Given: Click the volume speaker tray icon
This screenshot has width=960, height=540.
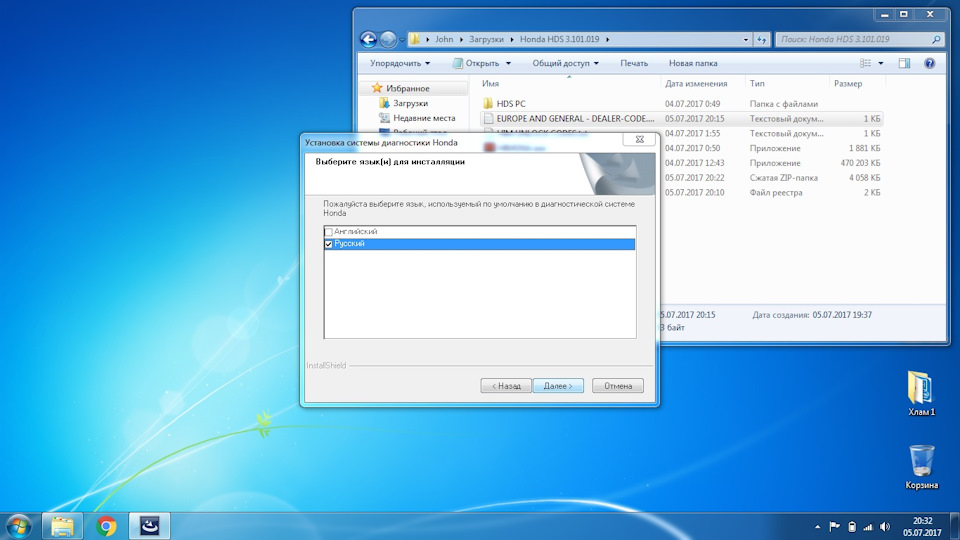Looking at the screenshot, I should pos(885,527).
